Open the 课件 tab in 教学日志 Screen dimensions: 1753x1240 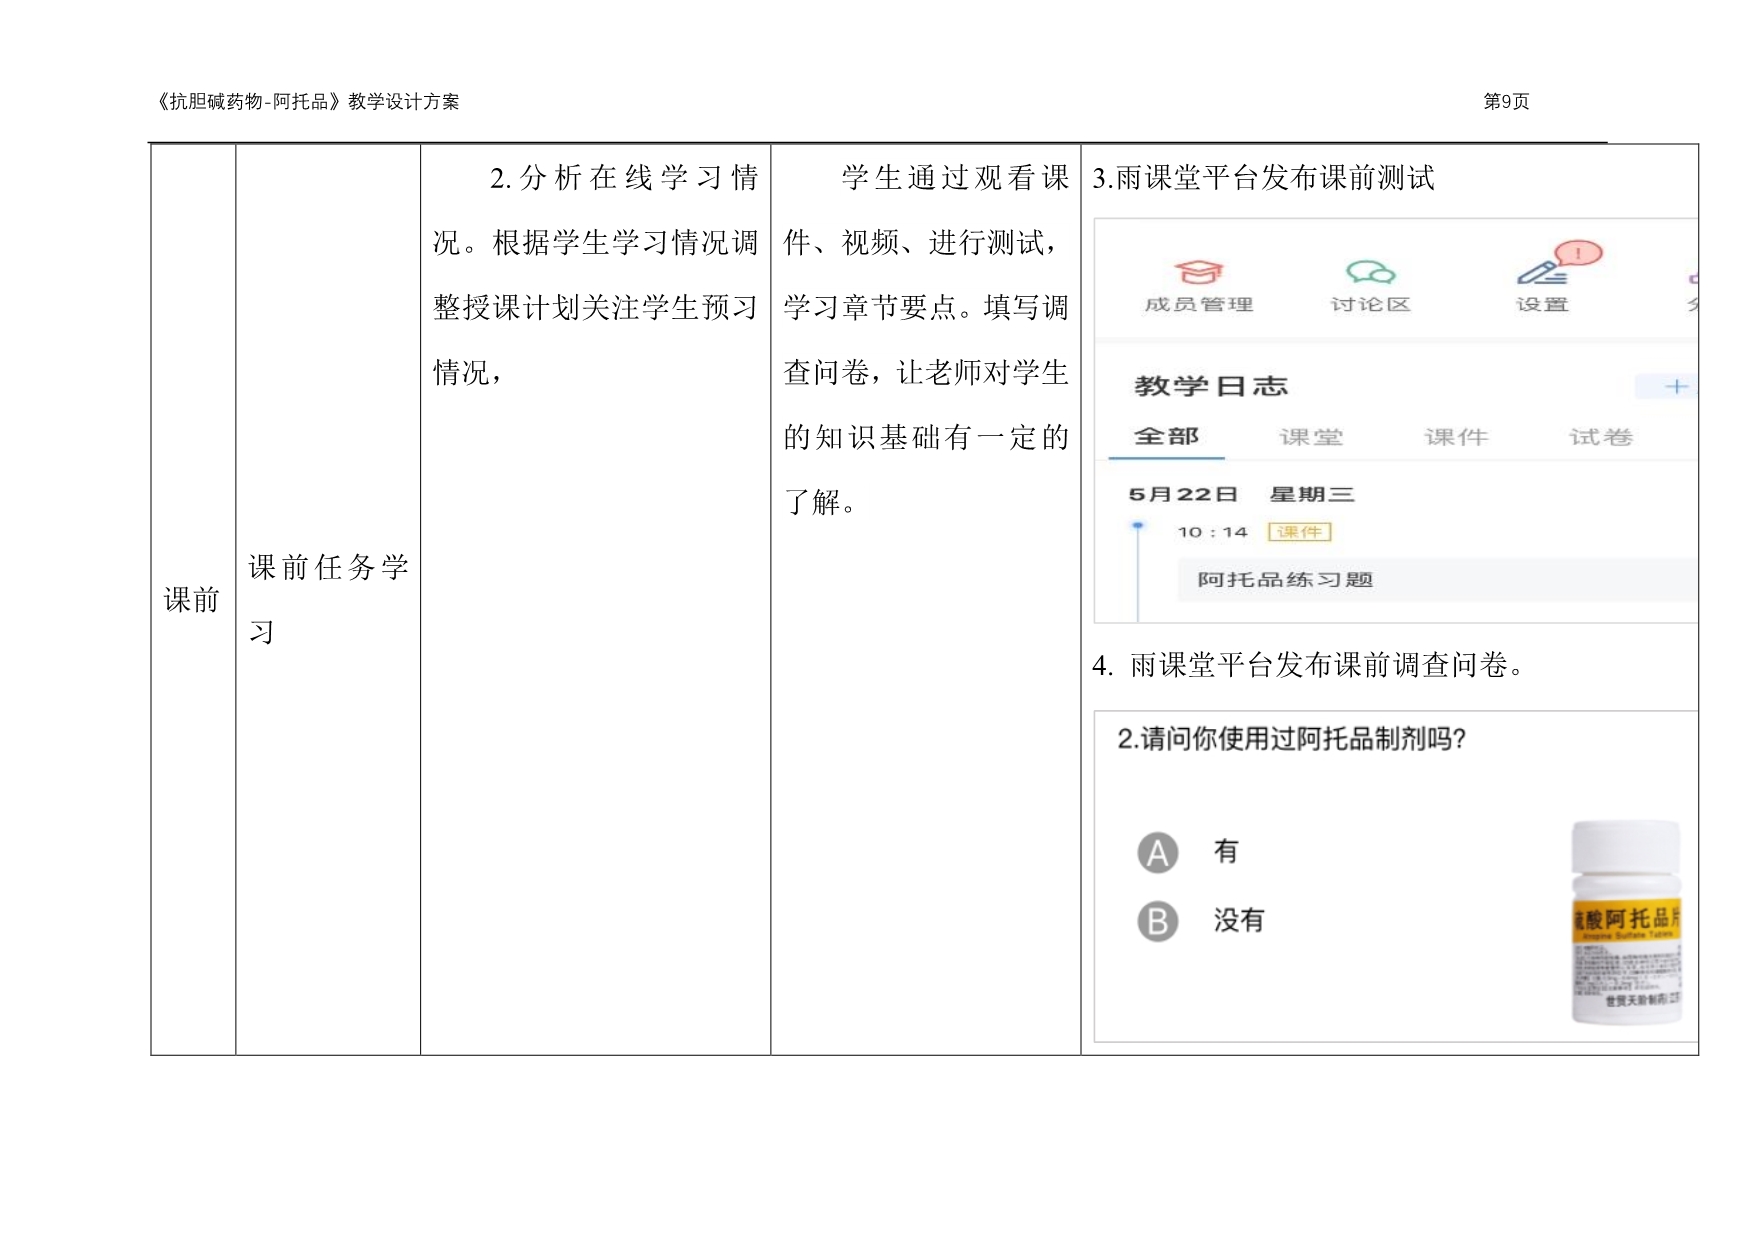coord(1456,437)
